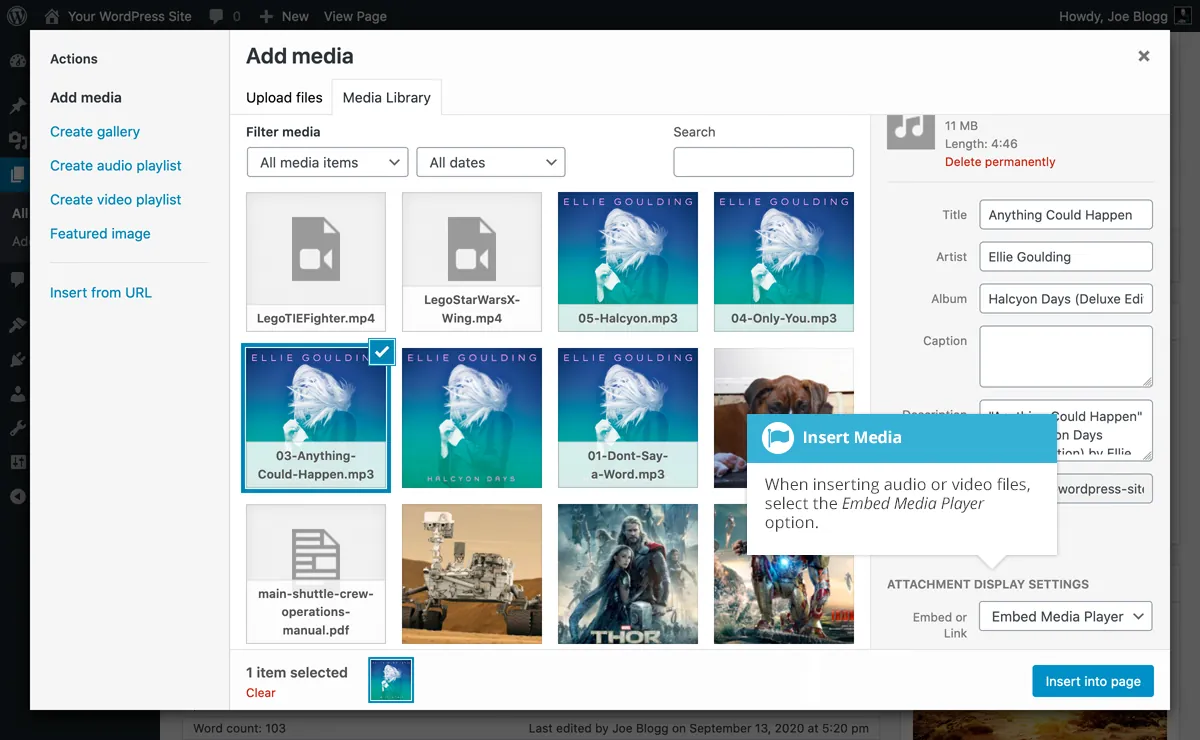Edit the Artist field Ellie Goulding
This screenshot has width=1200, height=740.
1066,256
